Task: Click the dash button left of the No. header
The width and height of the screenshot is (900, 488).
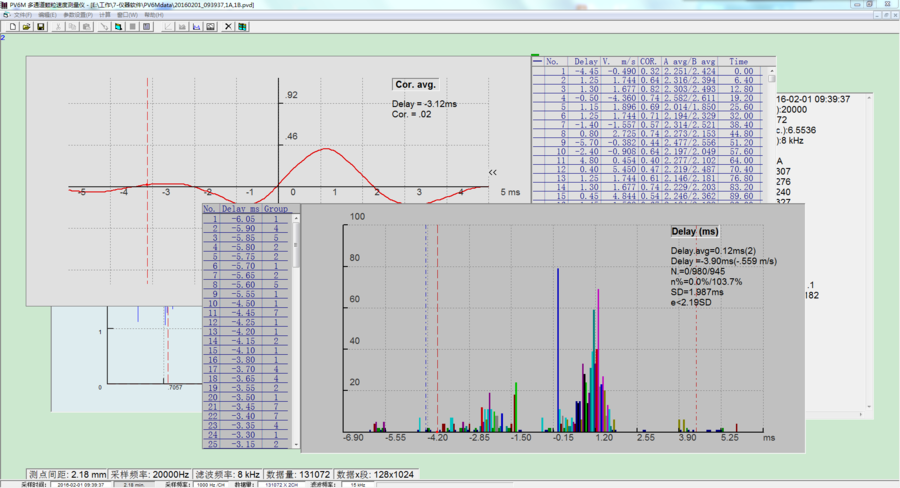Action: click(537, 61)
